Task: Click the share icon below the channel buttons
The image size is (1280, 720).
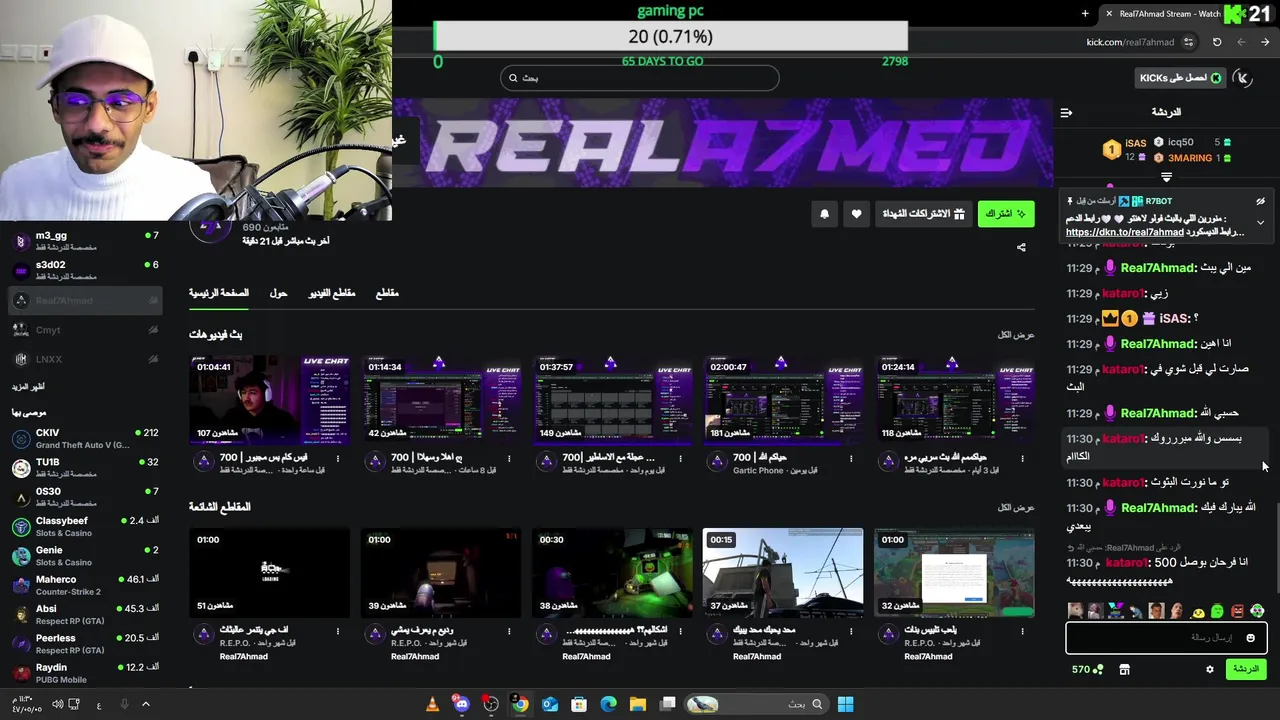Action: point(1021,247)
